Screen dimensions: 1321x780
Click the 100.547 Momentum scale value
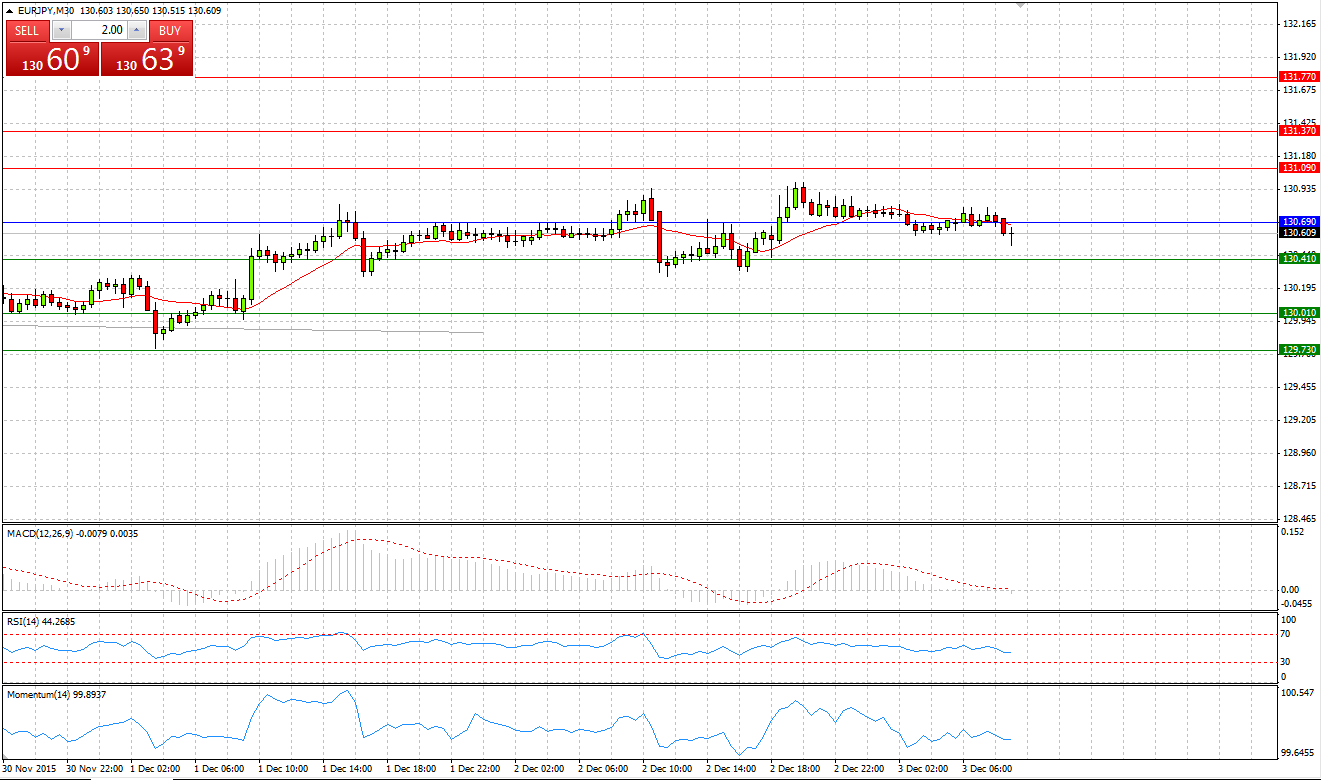click(1299, 692)
